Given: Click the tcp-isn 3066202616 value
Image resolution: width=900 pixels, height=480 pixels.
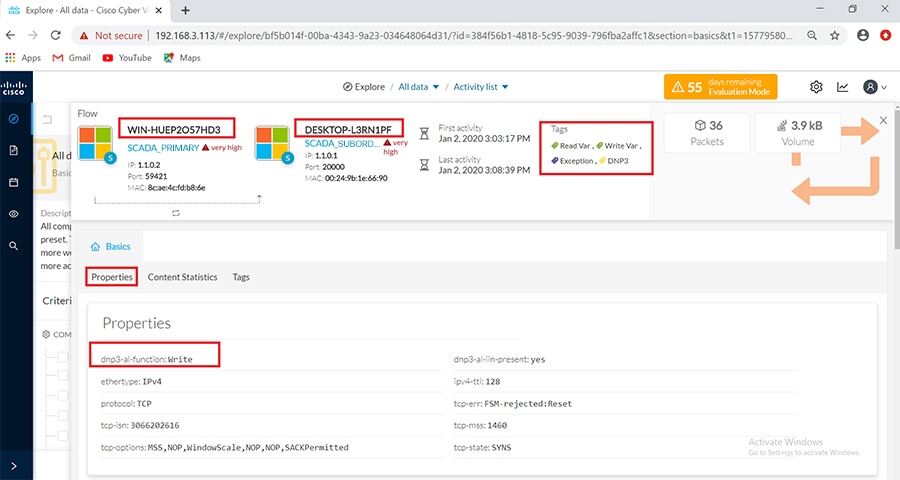Looking at the screenshot, I should [155, 425].
